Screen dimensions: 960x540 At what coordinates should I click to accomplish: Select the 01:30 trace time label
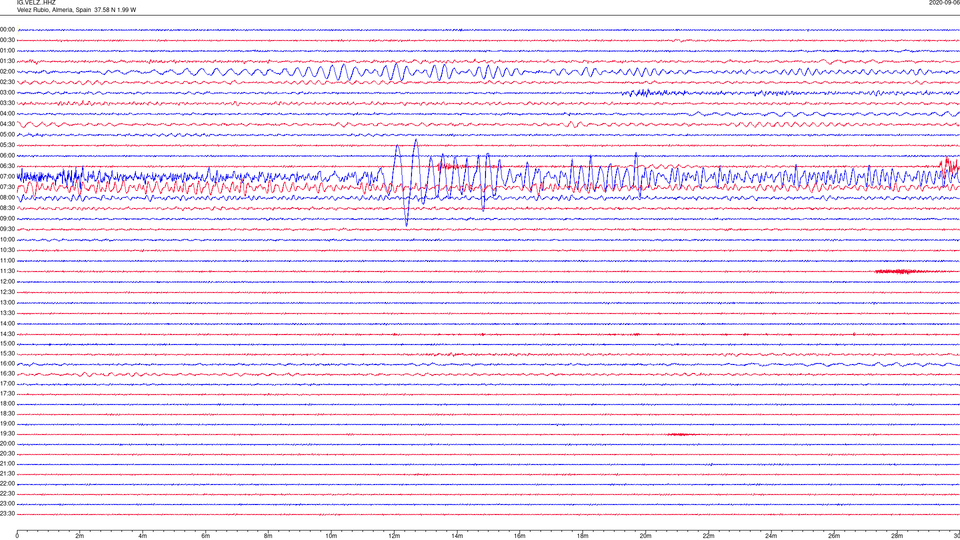(8, 61)
